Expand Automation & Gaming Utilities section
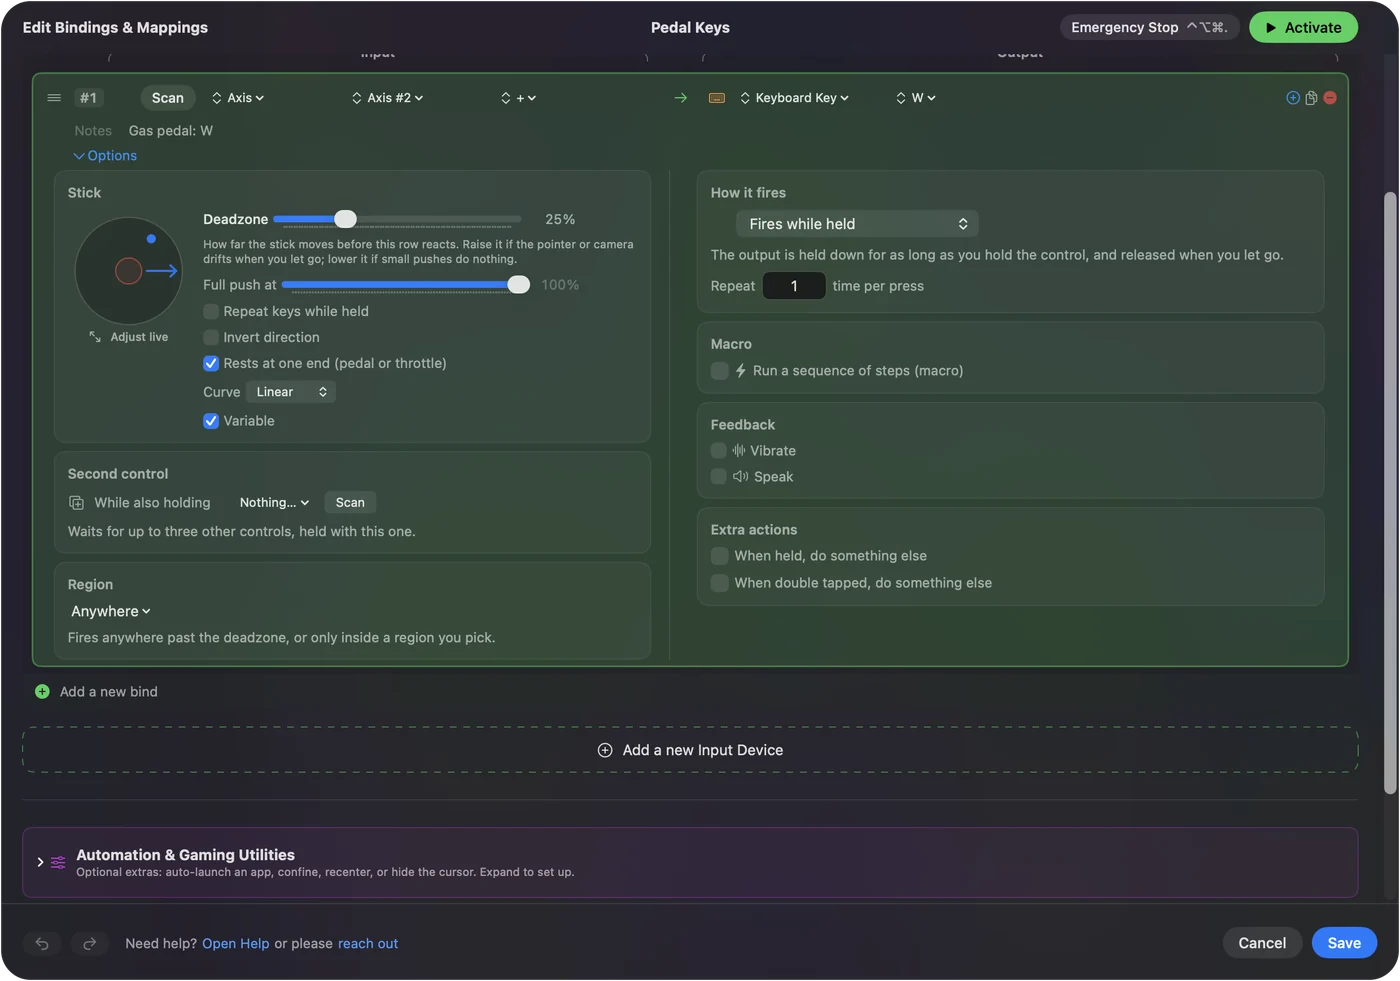This screenshot has width=1400, height=981. point(40,862)
